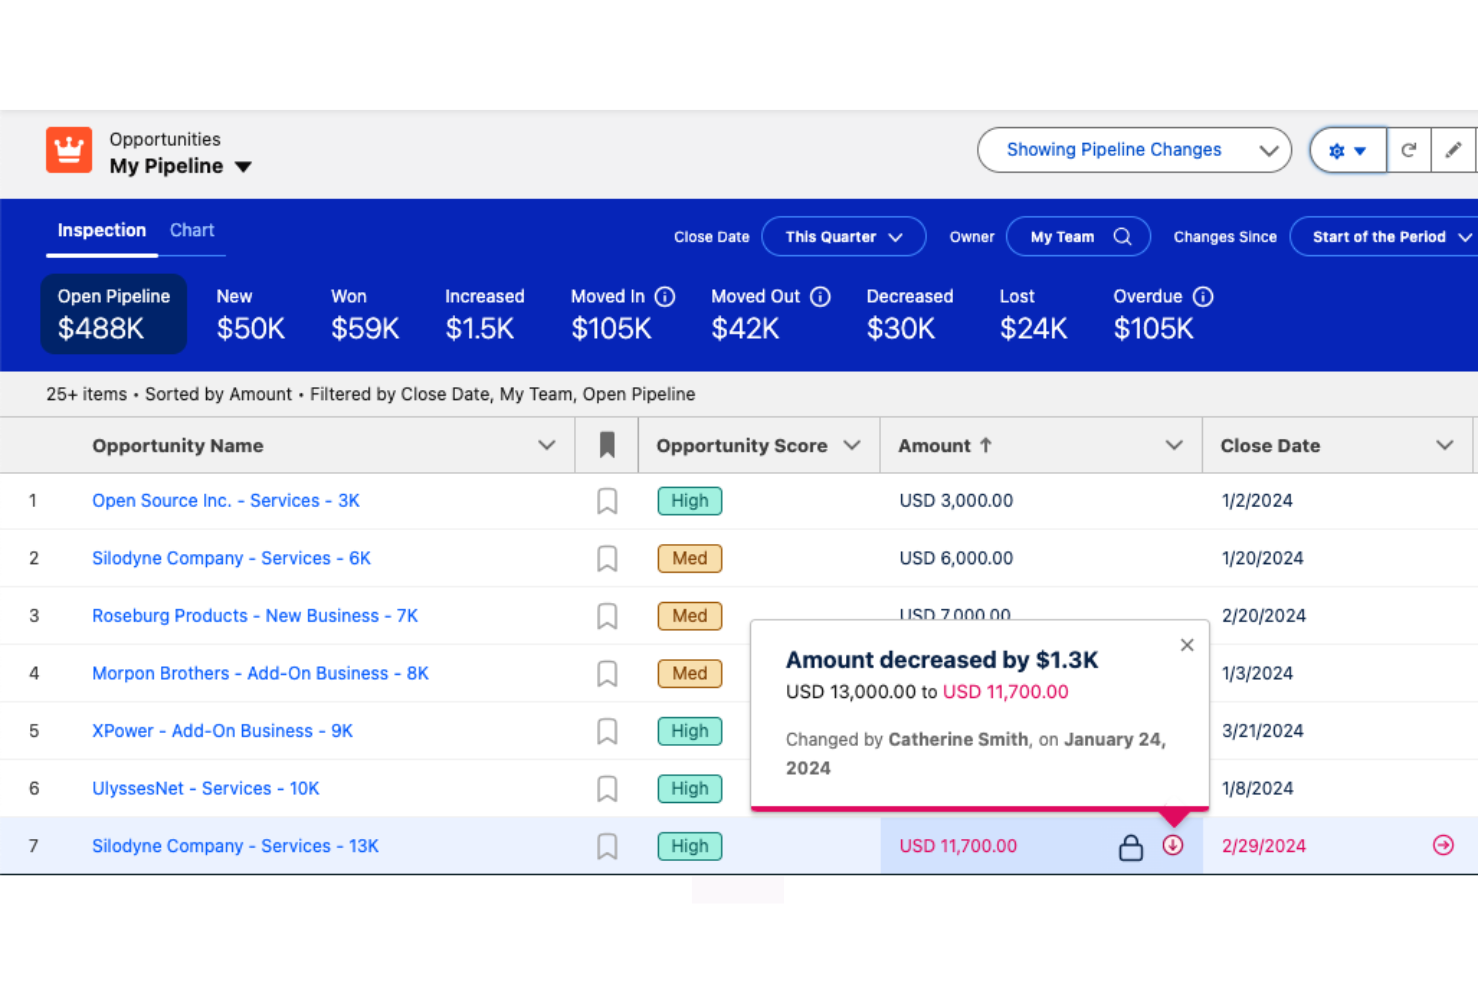The width and height of the screenshot is (1480, 987).
Task: Open the Roseburg Products - New Business opportunity
Action: click(254, 615)
